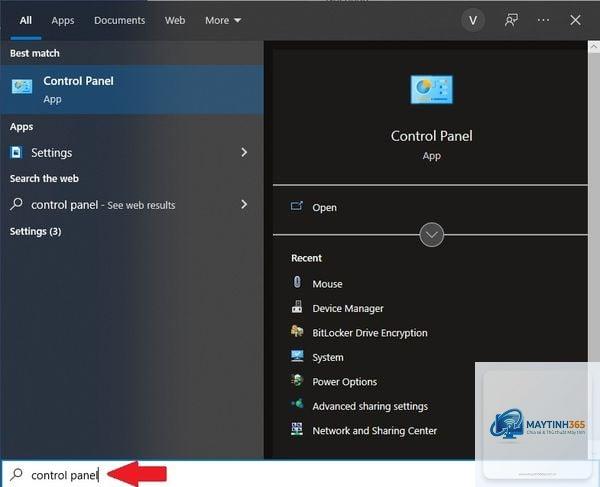Click the Power Options icon
The height and width of the screenshot is (487, 600).
(x=297, y=381)
